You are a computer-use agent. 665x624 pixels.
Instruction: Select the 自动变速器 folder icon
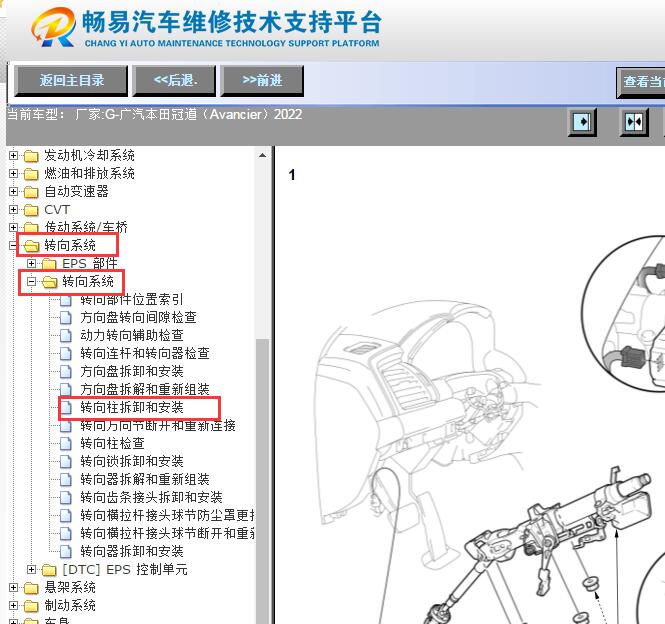point(31,192)
